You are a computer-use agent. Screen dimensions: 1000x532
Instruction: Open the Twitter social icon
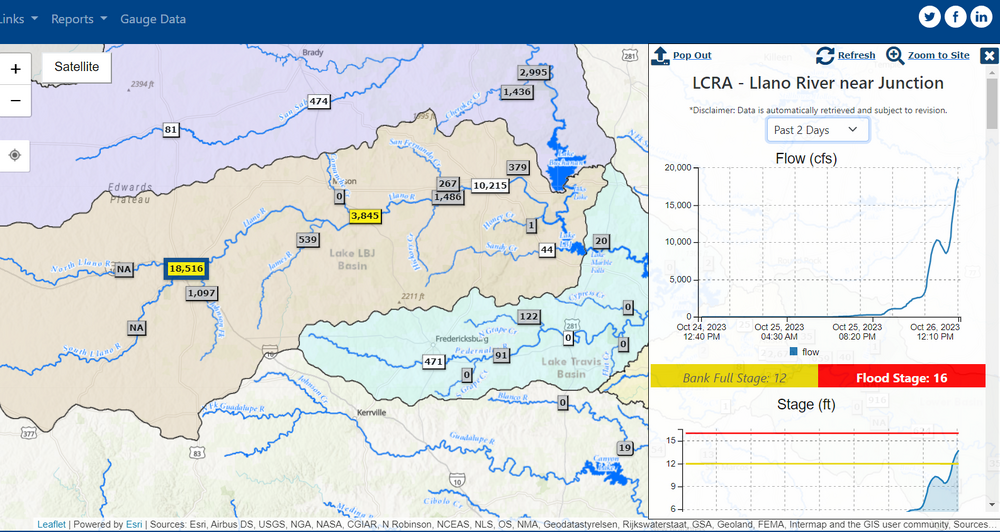point(930,17)
